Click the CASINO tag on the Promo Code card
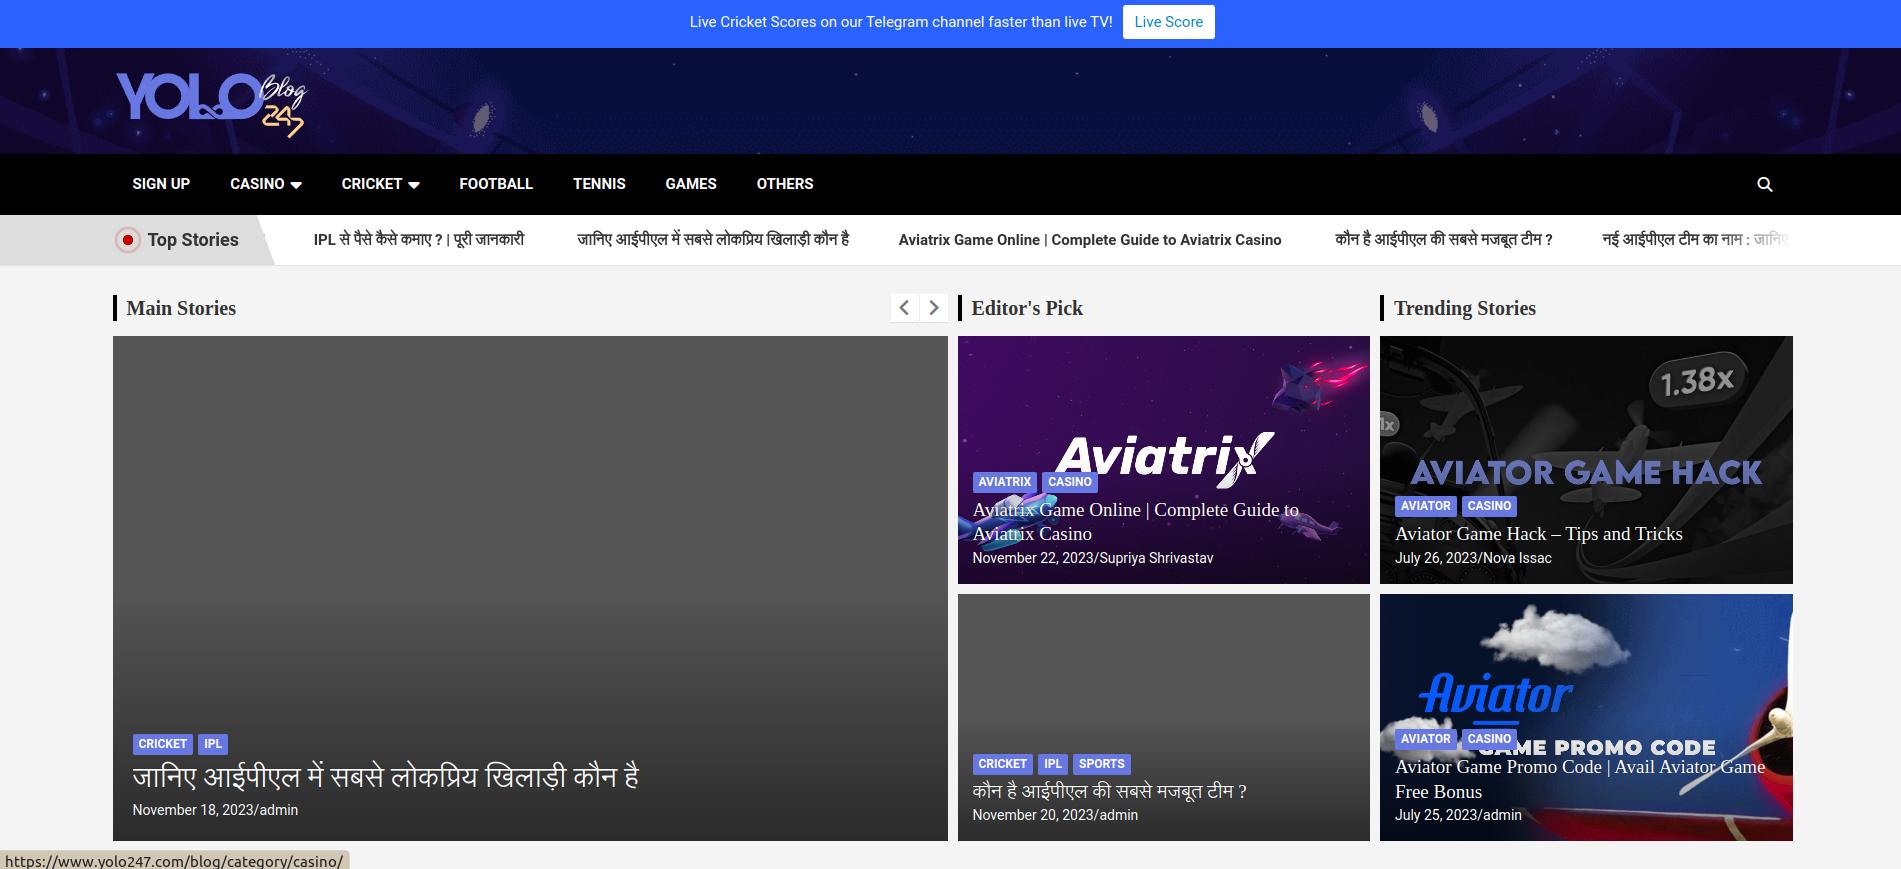 pos(1489,739)
